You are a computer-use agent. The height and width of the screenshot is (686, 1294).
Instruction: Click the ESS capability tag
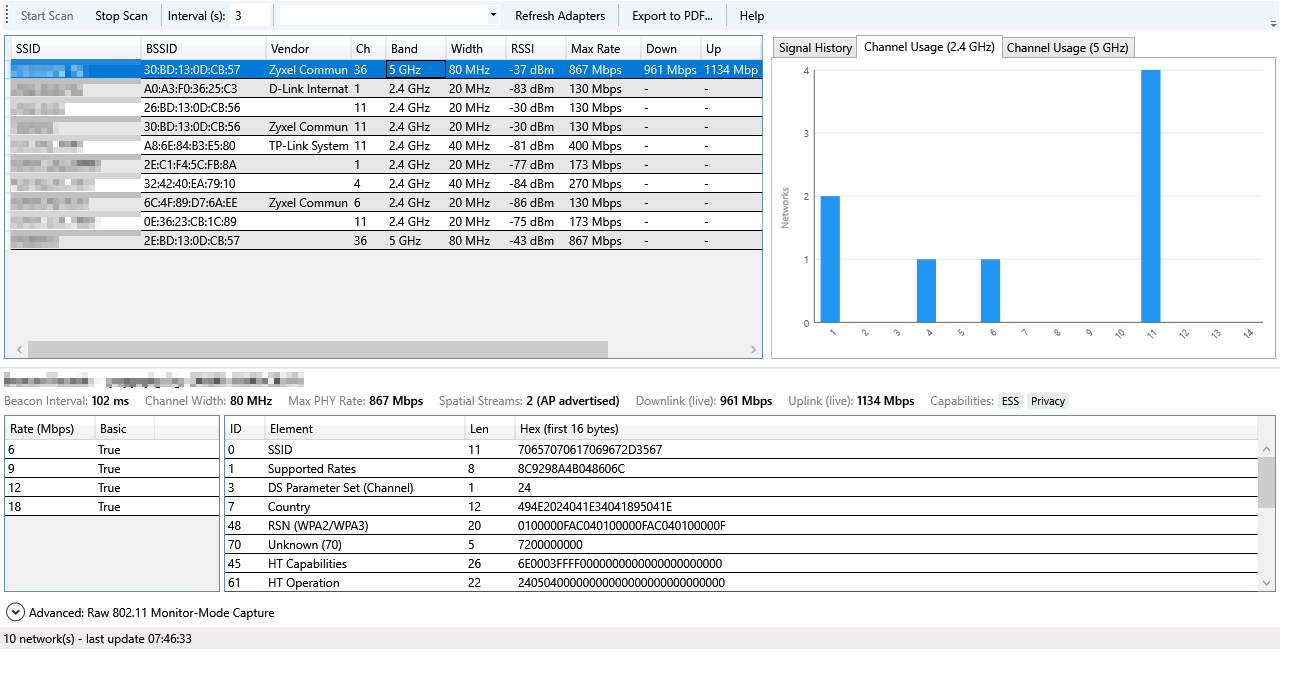pos(1010,401)
